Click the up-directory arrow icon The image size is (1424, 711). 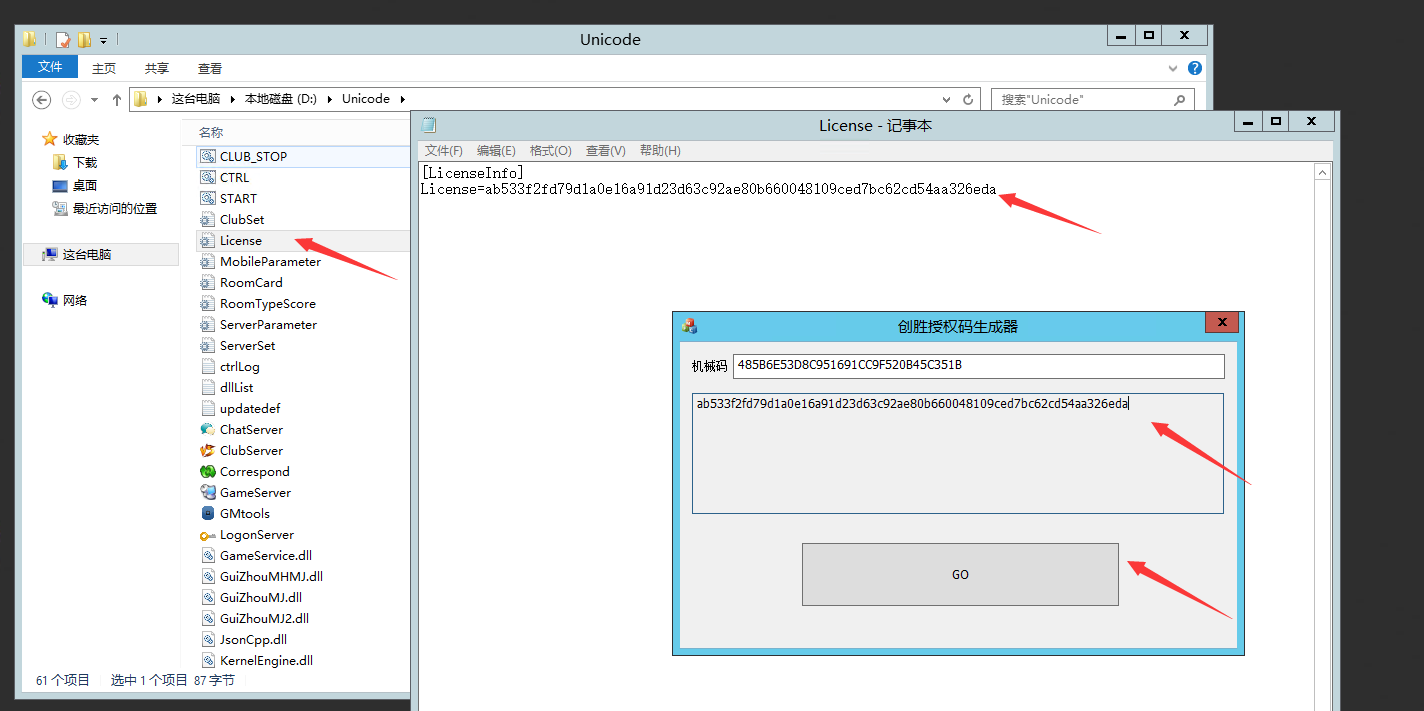coord(117,99)
